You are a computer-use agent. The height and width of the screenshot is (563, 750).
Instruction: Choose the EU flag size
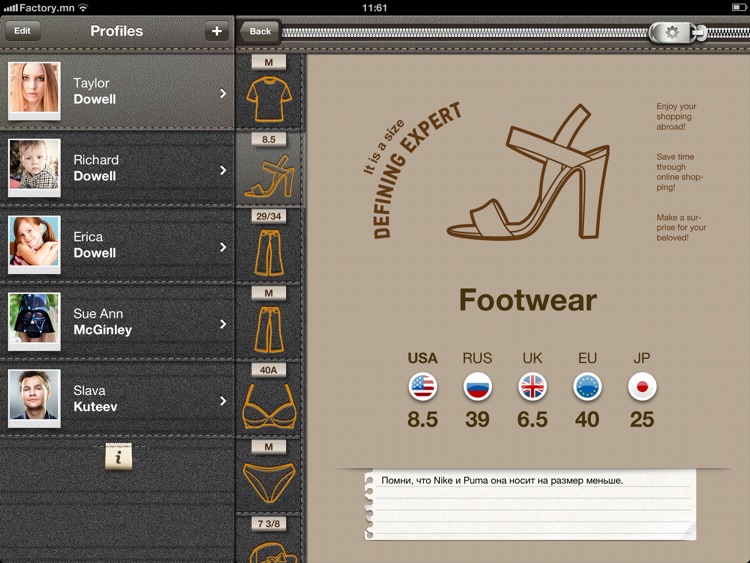(587, 386)
